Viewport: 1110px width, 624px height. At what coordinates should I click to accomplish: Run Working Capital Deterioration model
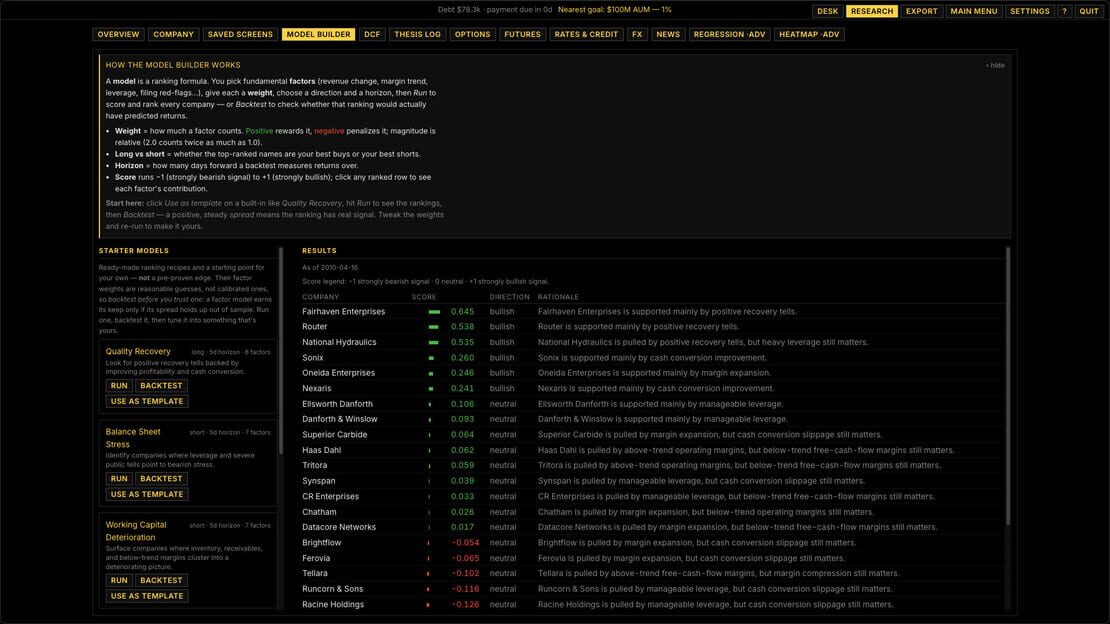pos(119,580)
